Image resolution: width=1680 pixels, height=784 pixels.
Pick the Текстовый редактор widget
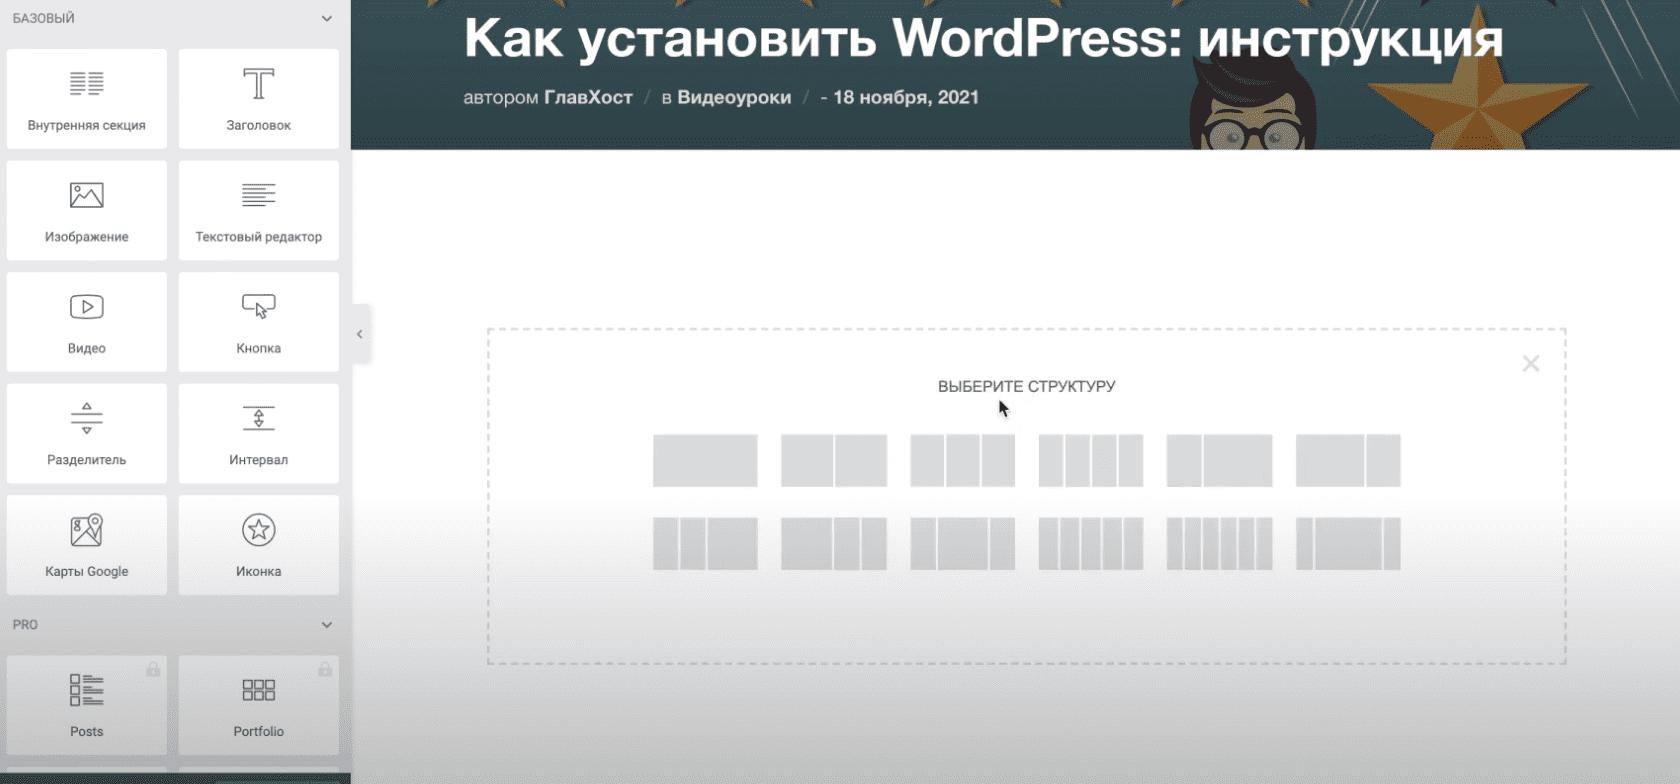259,211
